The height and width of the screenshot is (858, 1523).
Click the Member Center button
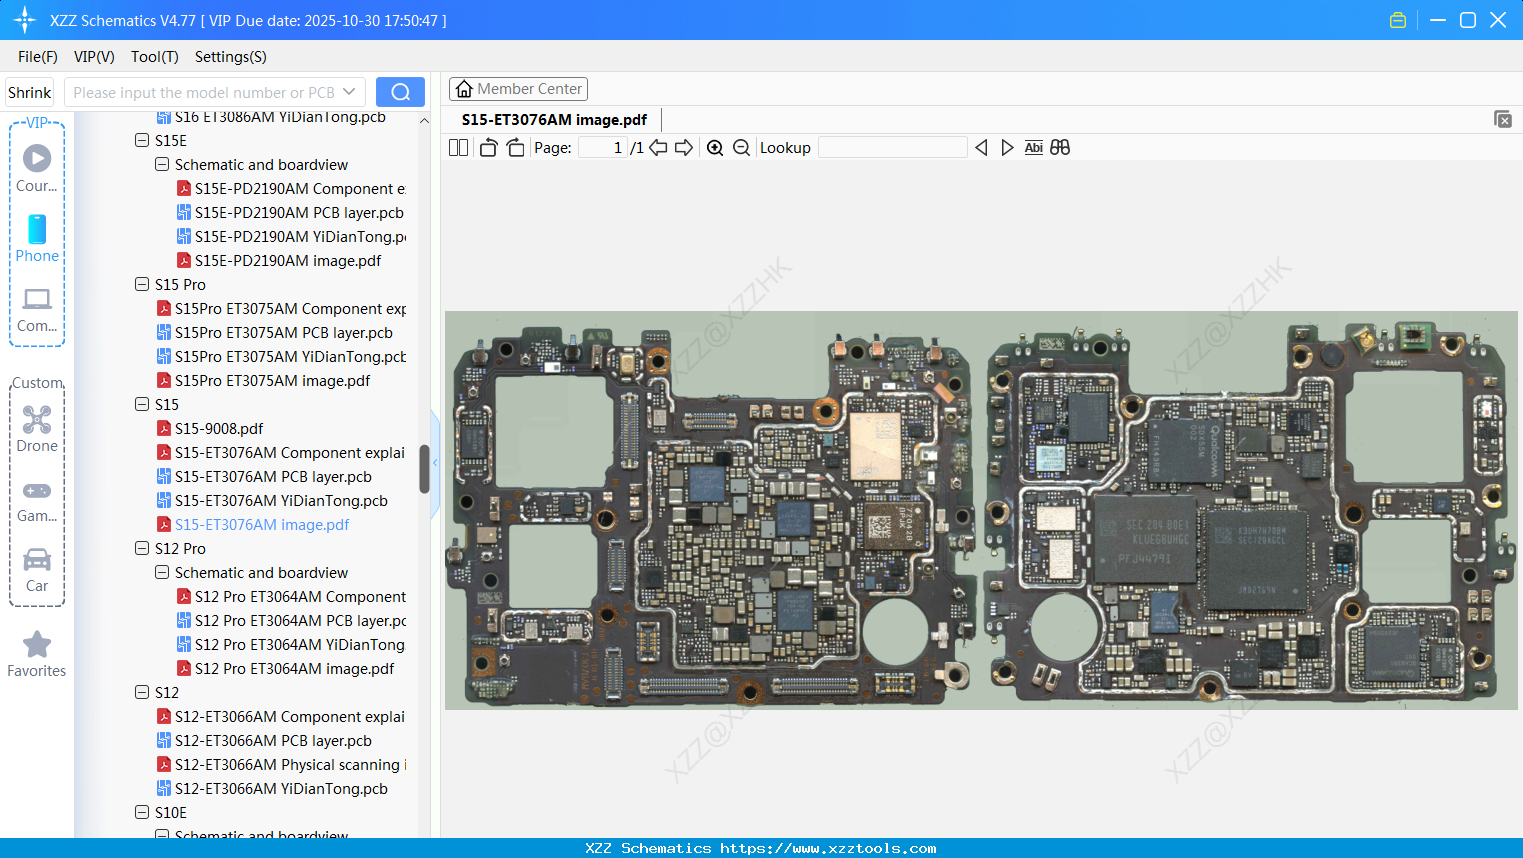(x=518, y=89)
